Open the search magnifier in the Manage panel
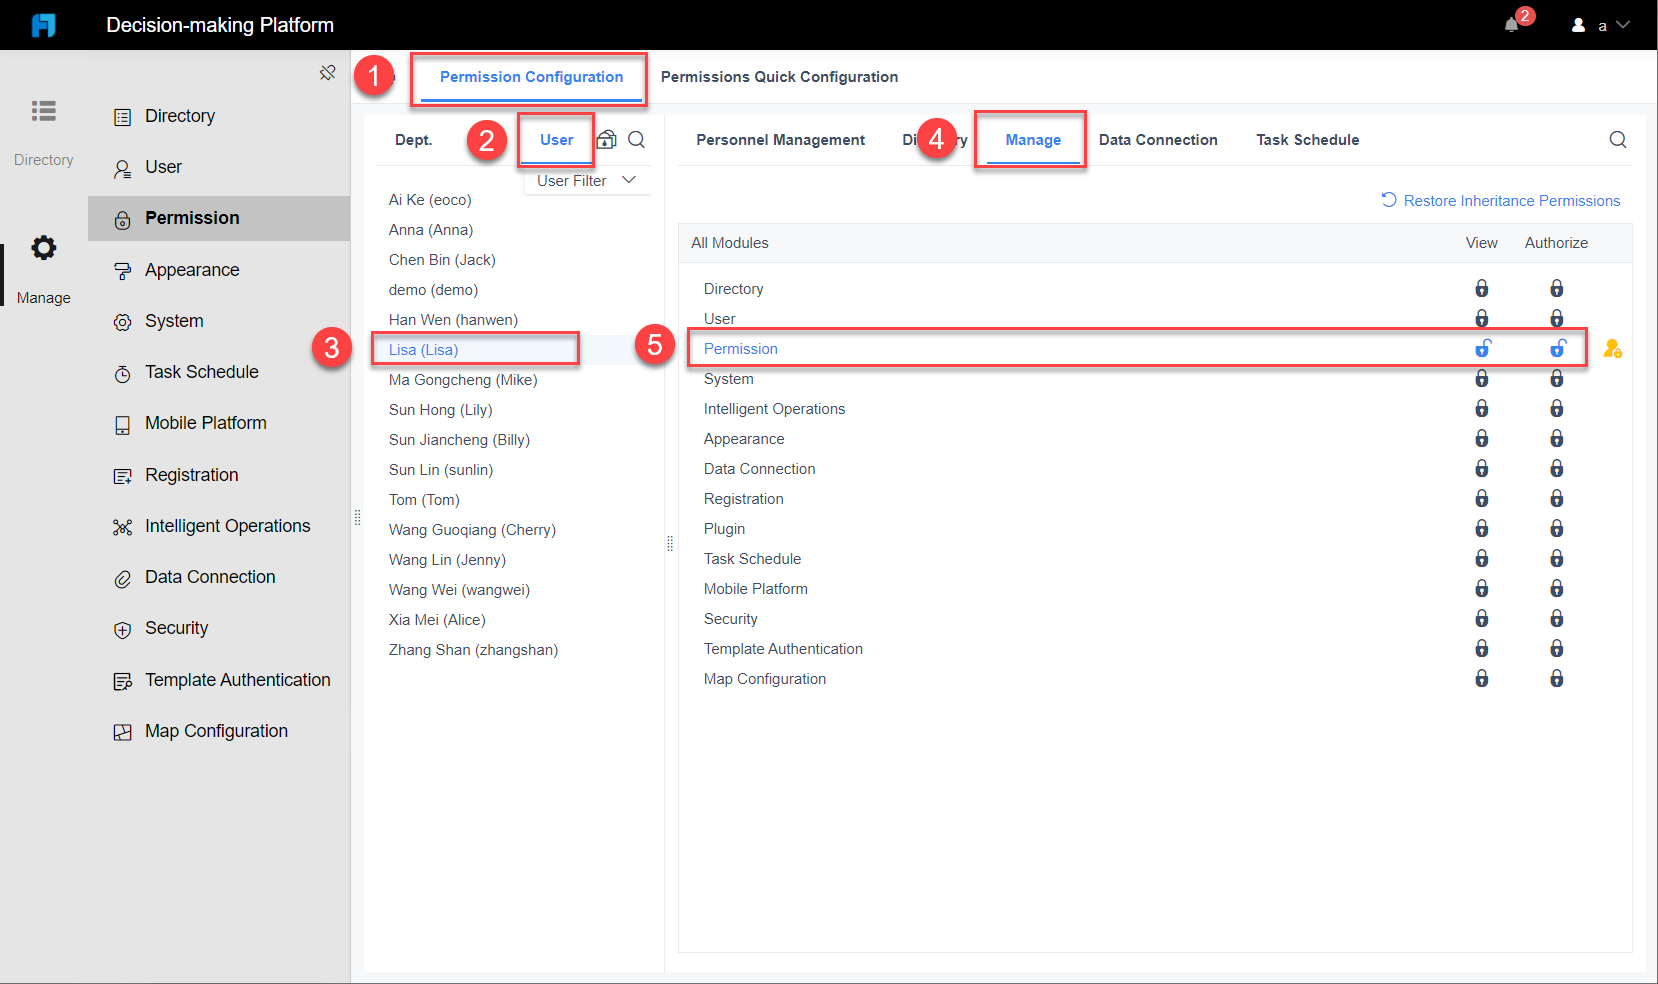 pos(1617,140)
